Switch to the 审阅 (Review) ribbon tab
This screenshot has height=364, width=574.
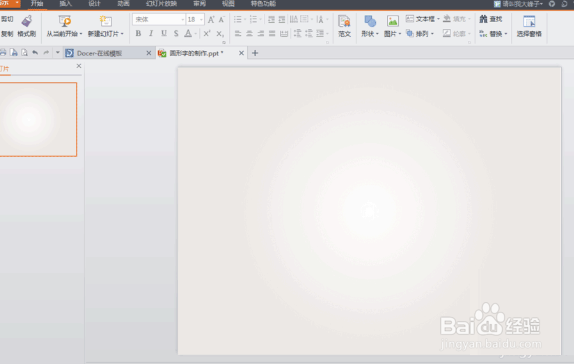click(x=200, y=4)
